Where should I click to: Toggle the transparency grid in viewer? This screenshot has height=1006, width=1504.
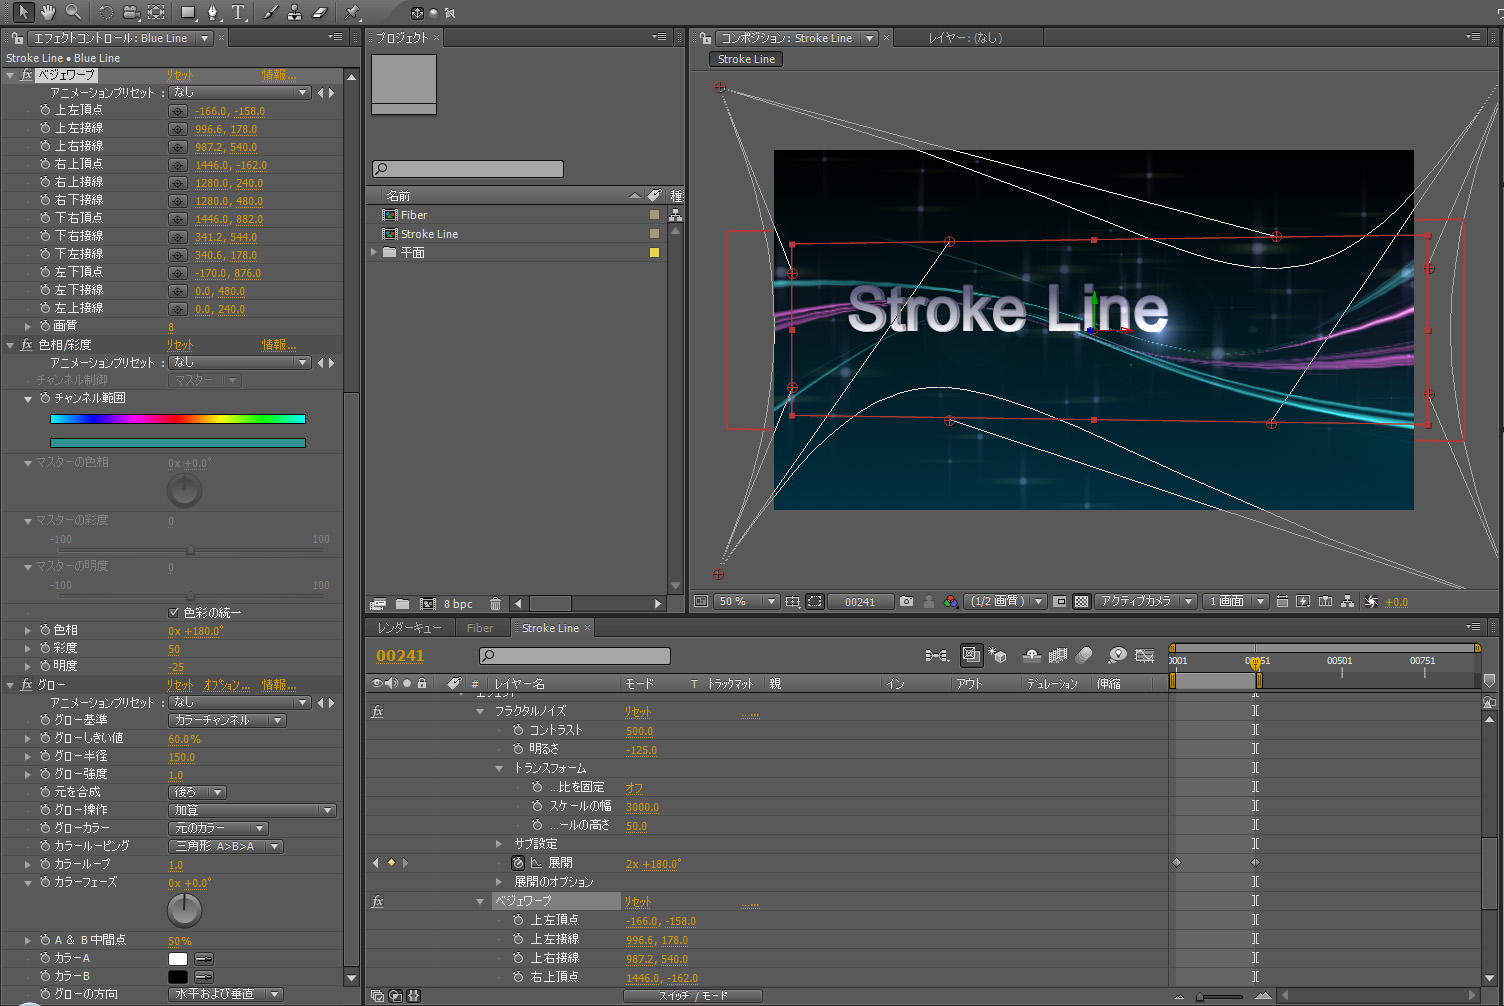coord(1081,601)
